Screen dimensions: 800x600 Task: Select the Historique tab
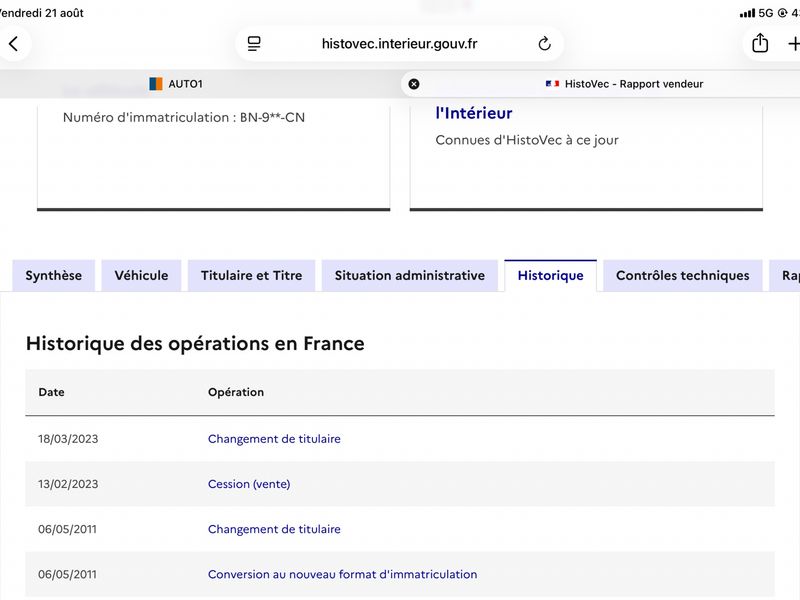pyautogui.click(x=551, y=276)
